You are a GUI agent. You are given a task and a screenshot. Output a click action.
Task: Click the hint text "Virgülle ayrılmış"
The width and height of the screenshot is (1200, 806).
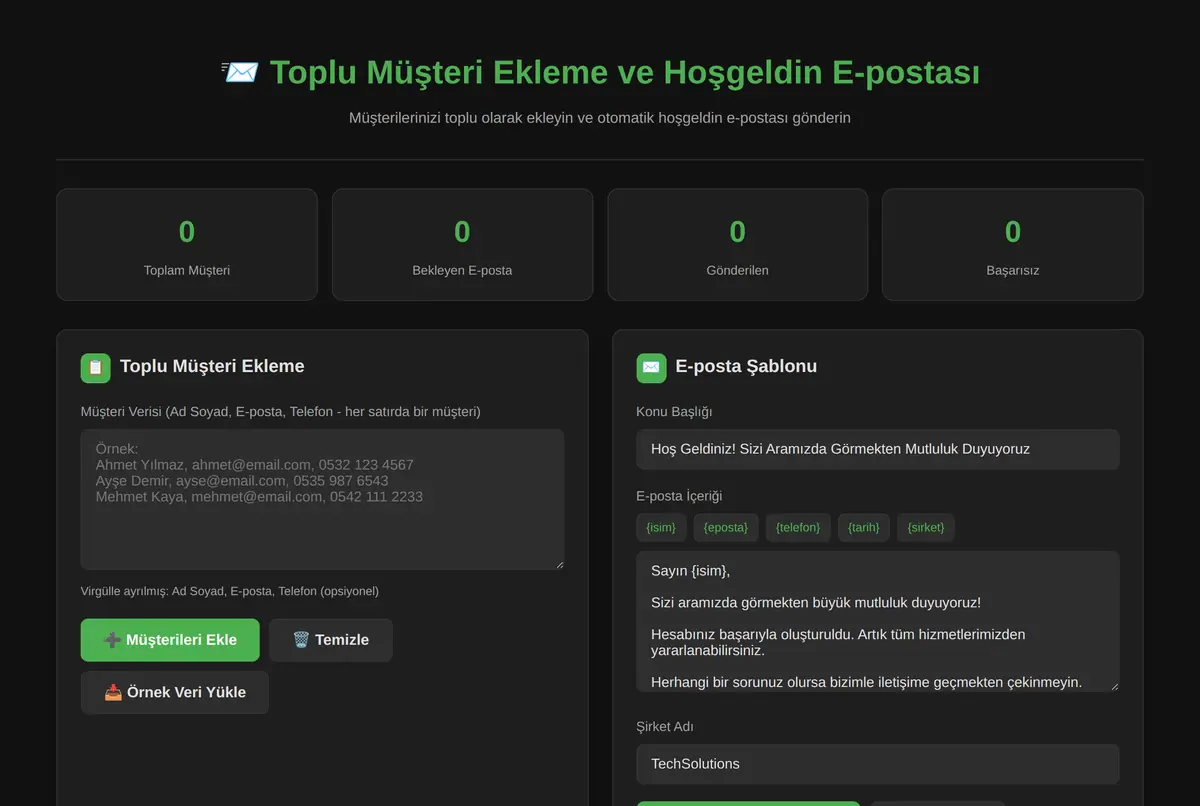[x=124, y=591]
